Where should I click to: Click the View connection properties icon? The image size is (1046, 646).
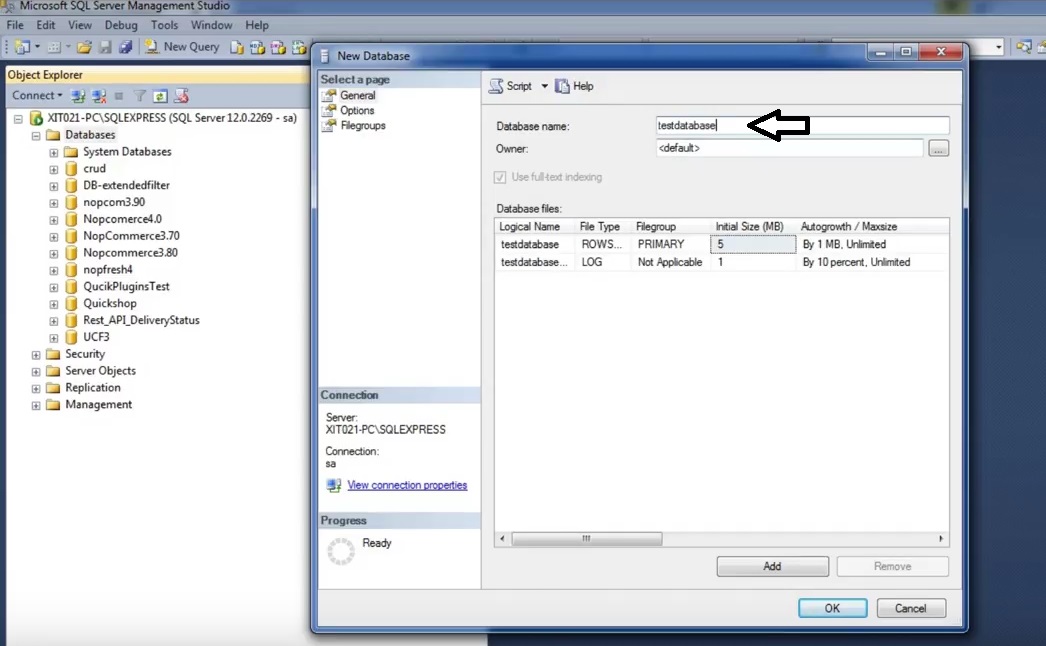[334, 485]
